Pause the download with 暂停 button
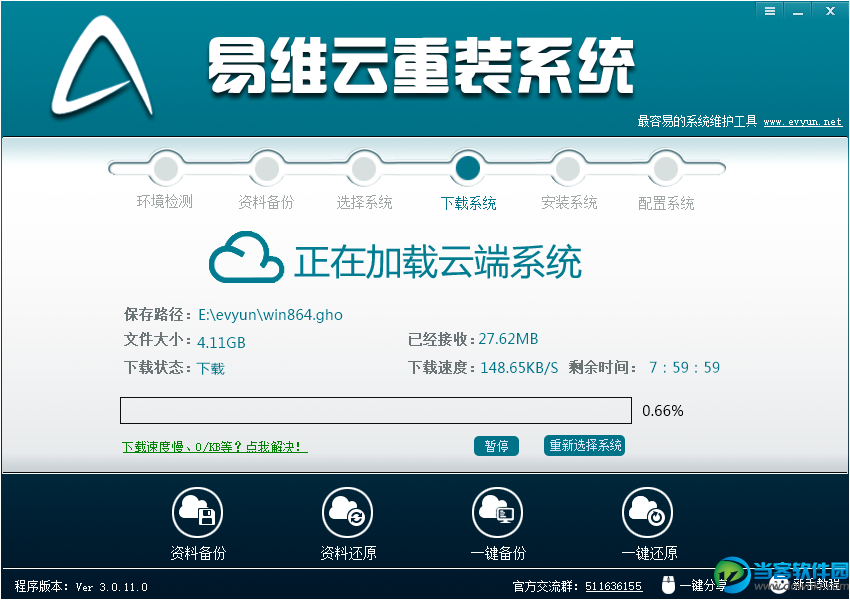Image resolution: width=850 pixels, height=600 pixels. pyautogui.click(x=496, y=446)
